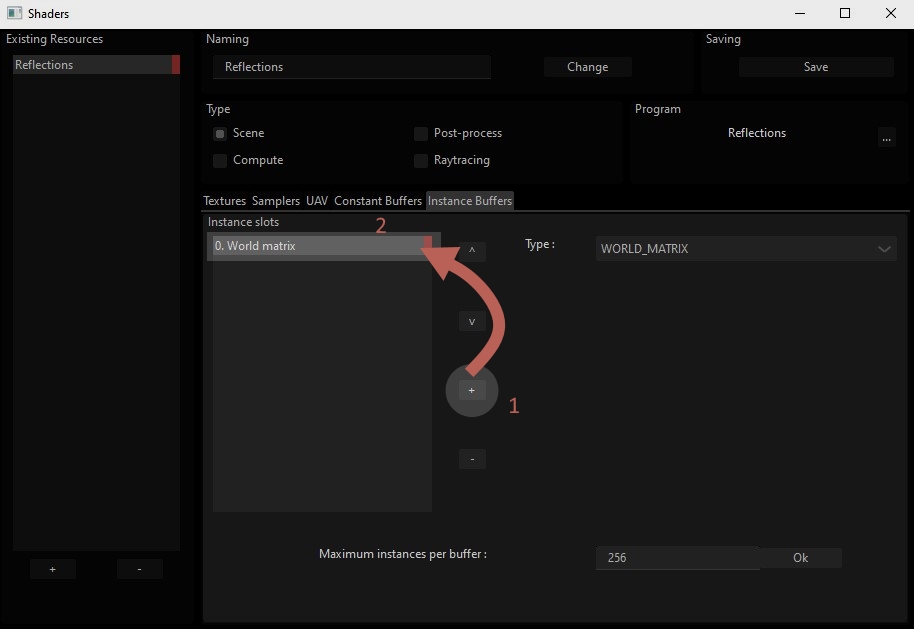
Task: Select the Instance Buffers tab
Action: (470, 201)
